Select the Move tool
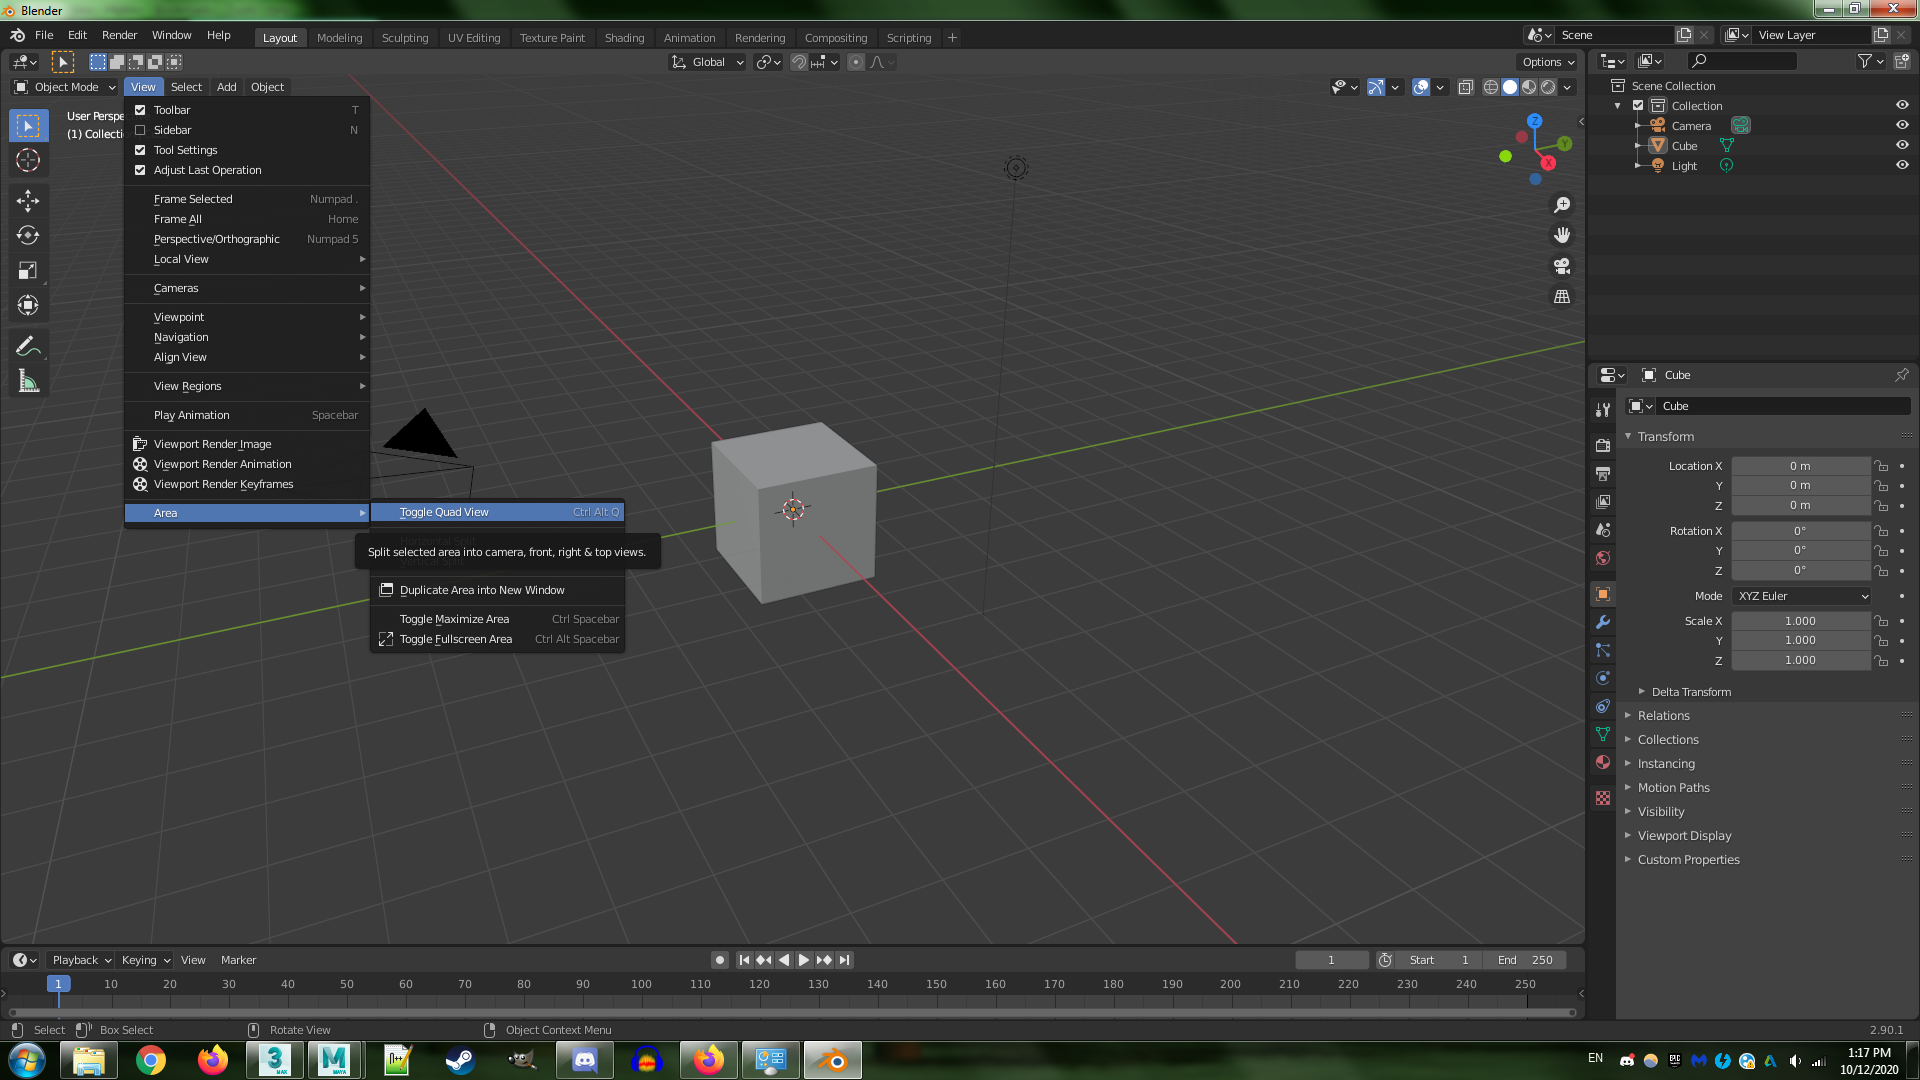Screen dimensions: 1920x1080 (x=28, y=201)
